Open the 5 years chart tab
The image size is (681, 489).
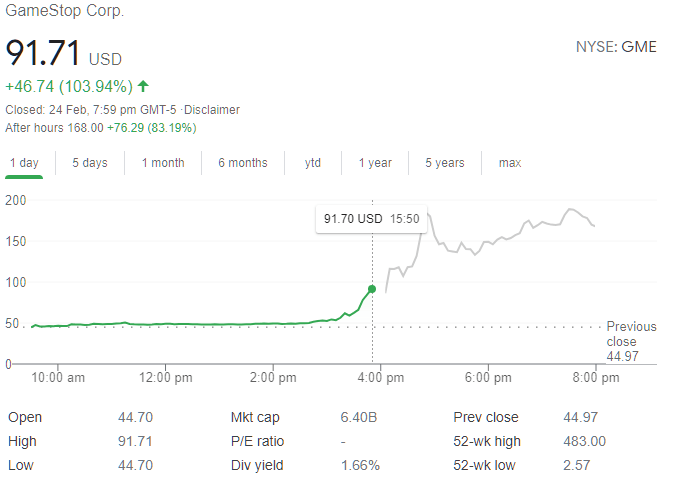click(x=445, y=163)
